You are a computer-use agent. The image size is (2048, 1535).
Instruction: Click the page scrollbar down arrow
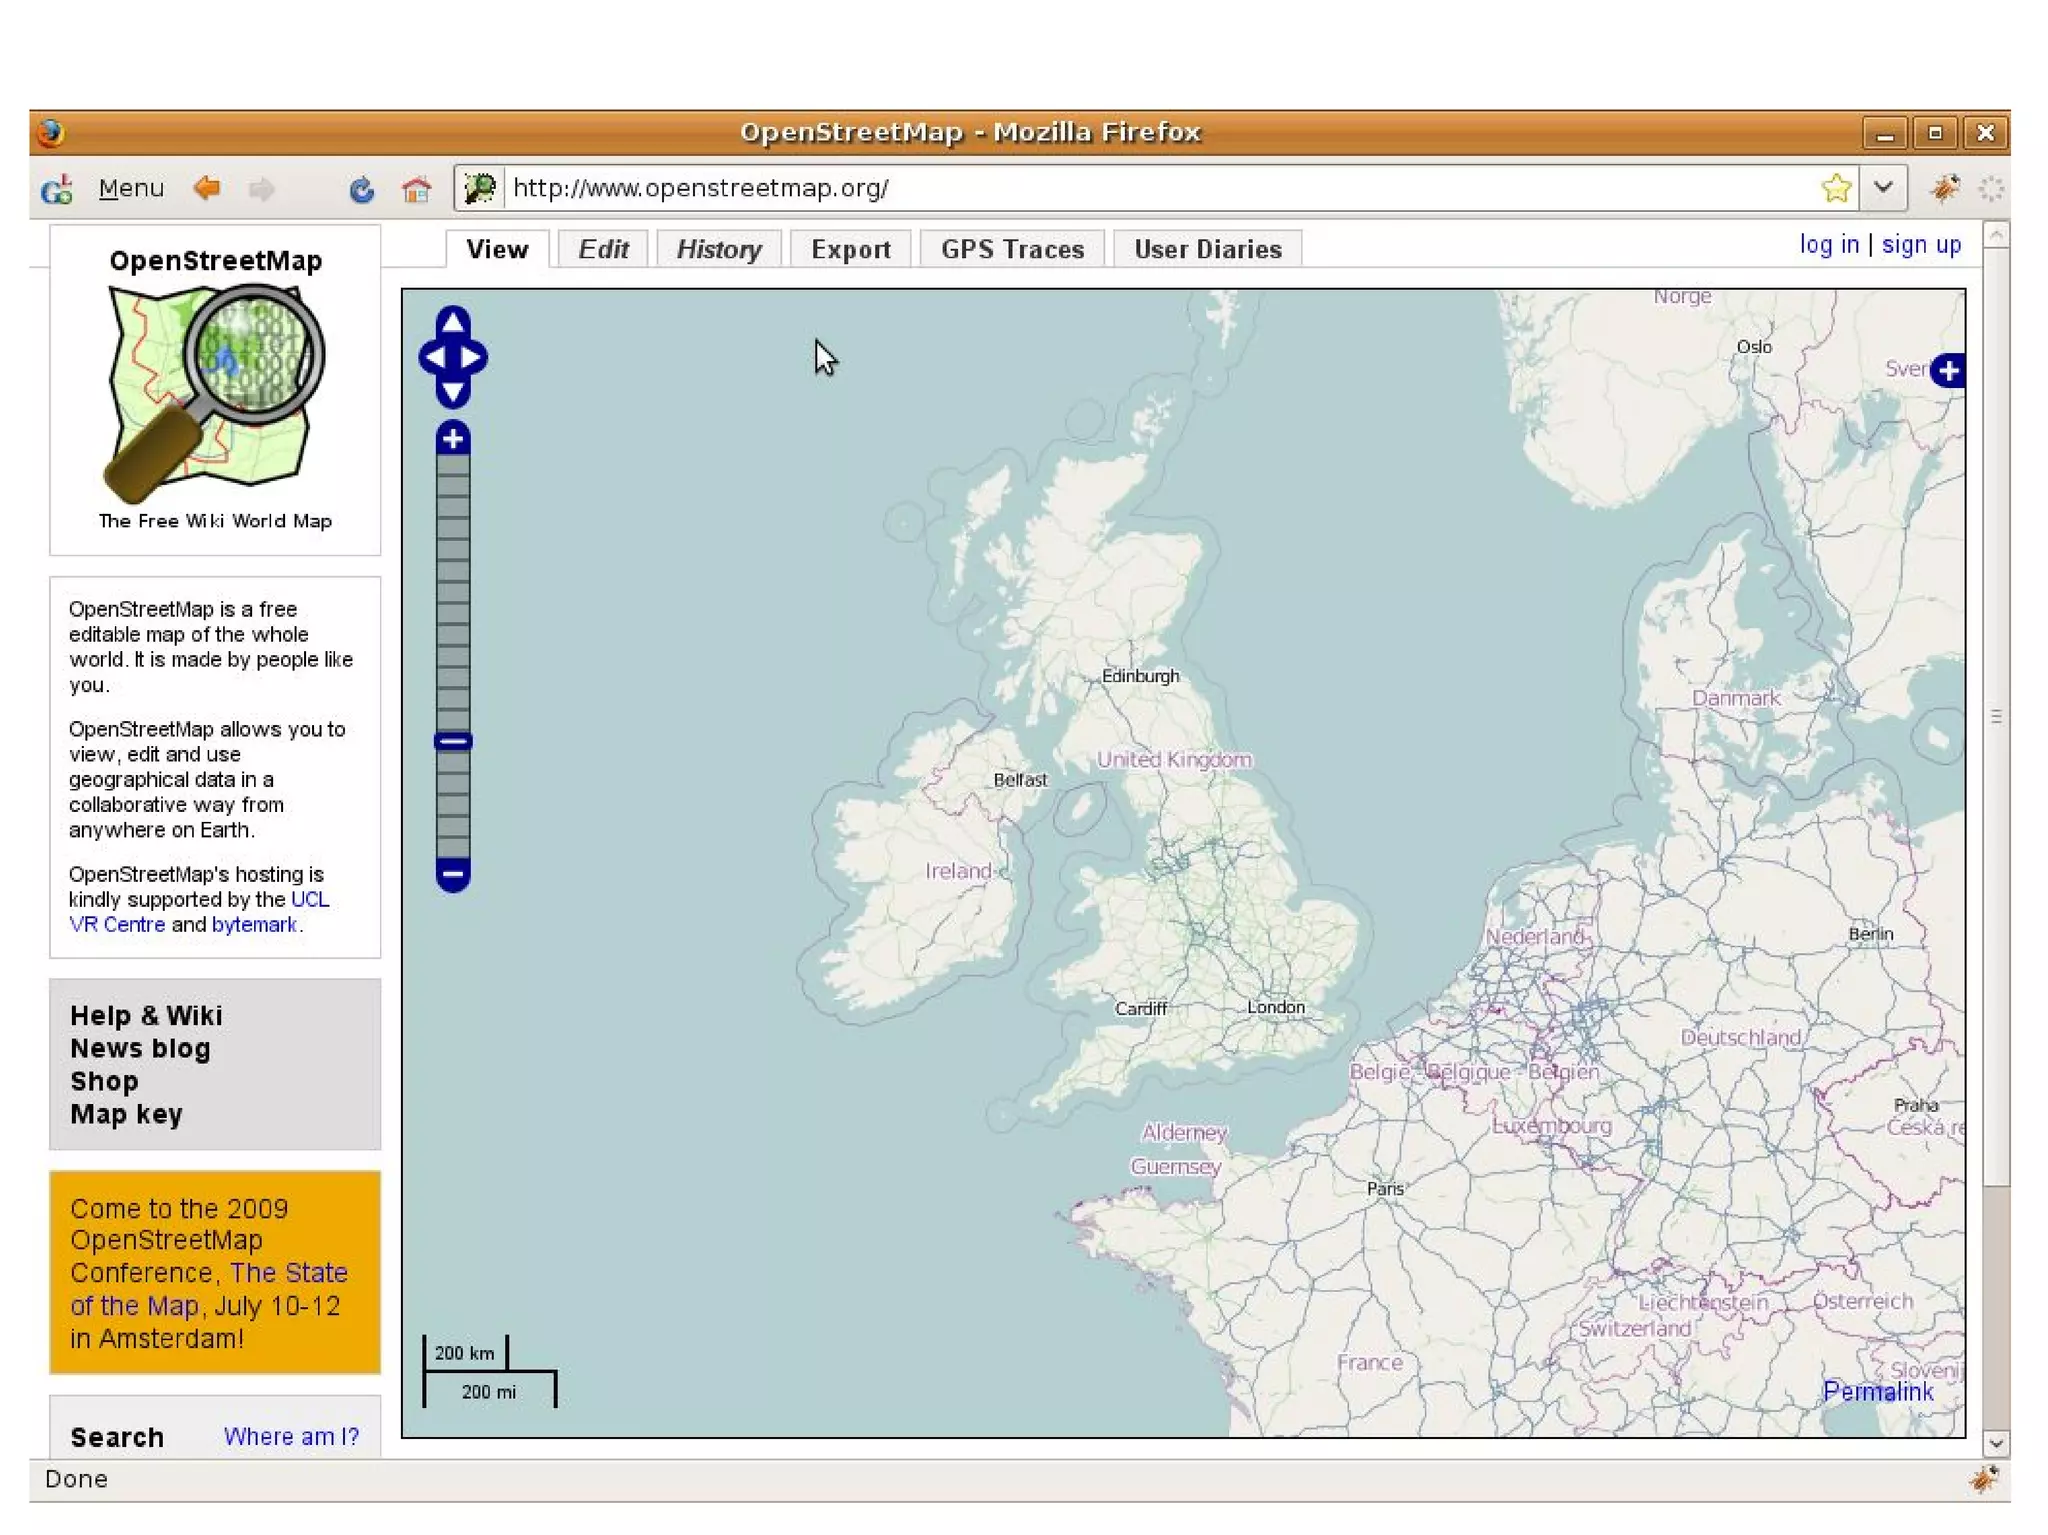[x=1995, y=1443]
